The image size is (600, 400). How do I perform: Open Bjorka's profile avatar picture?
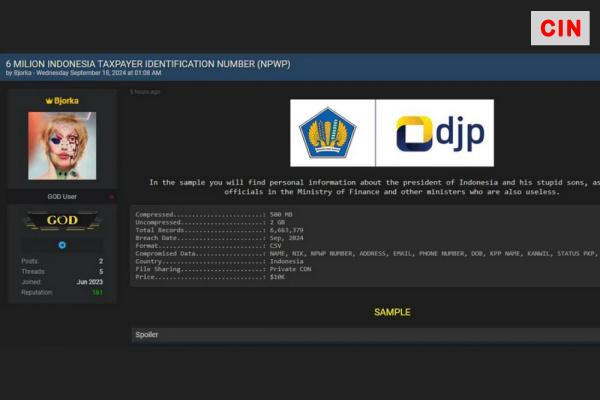click(x=62, y=146)
